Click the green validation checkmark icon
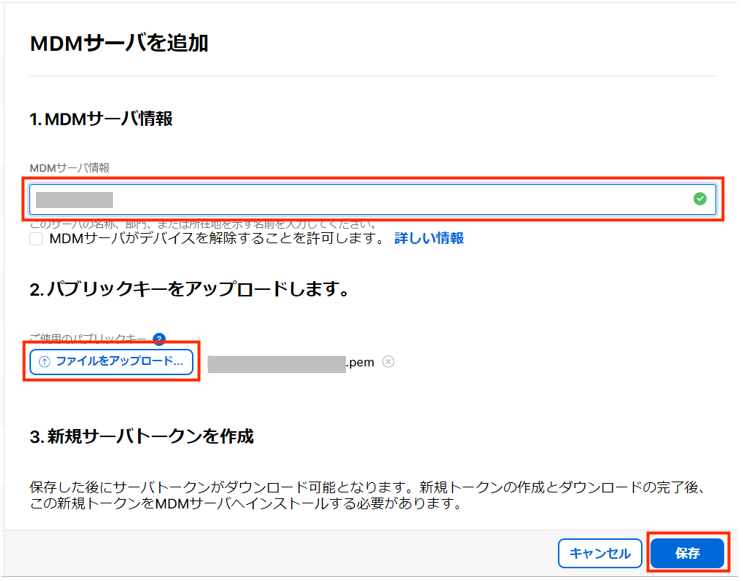This screenshot has width=743, height=581. [x=700, y=199]
